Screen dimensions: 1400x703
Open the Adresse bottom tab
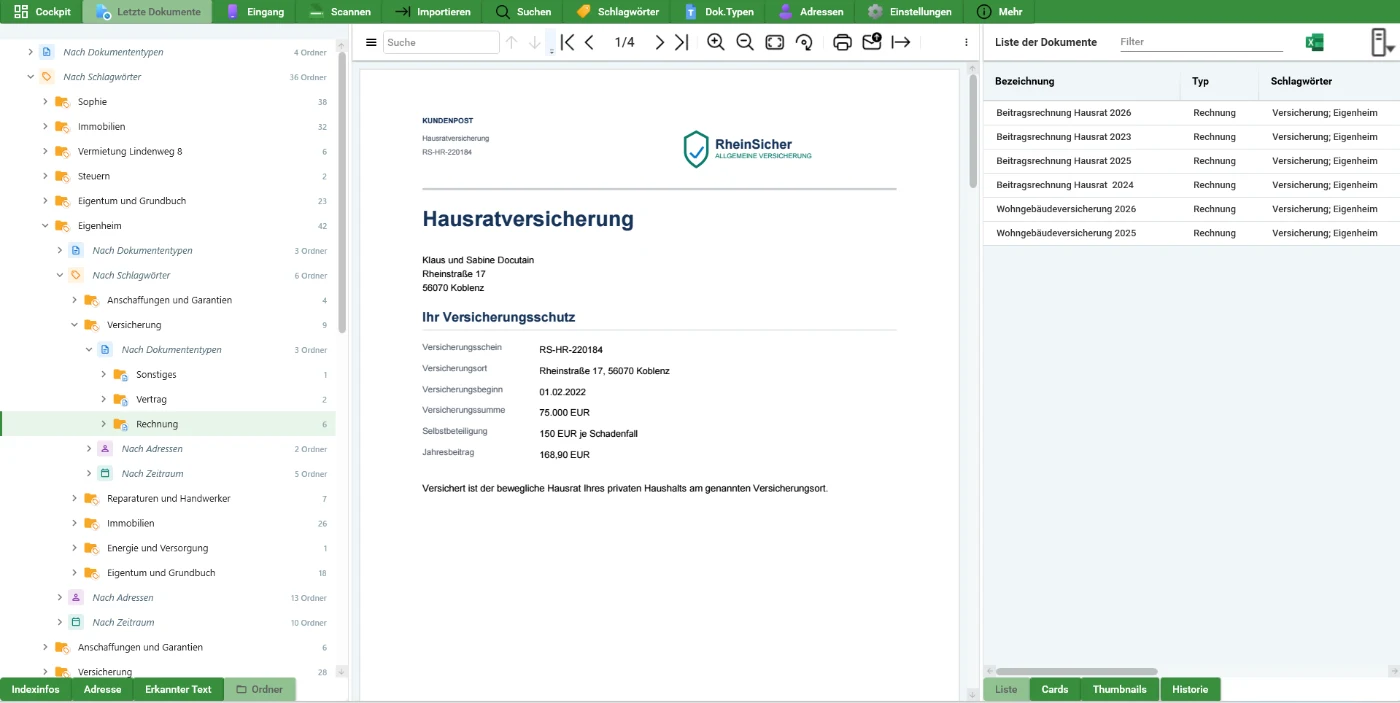tap(103, 689)
